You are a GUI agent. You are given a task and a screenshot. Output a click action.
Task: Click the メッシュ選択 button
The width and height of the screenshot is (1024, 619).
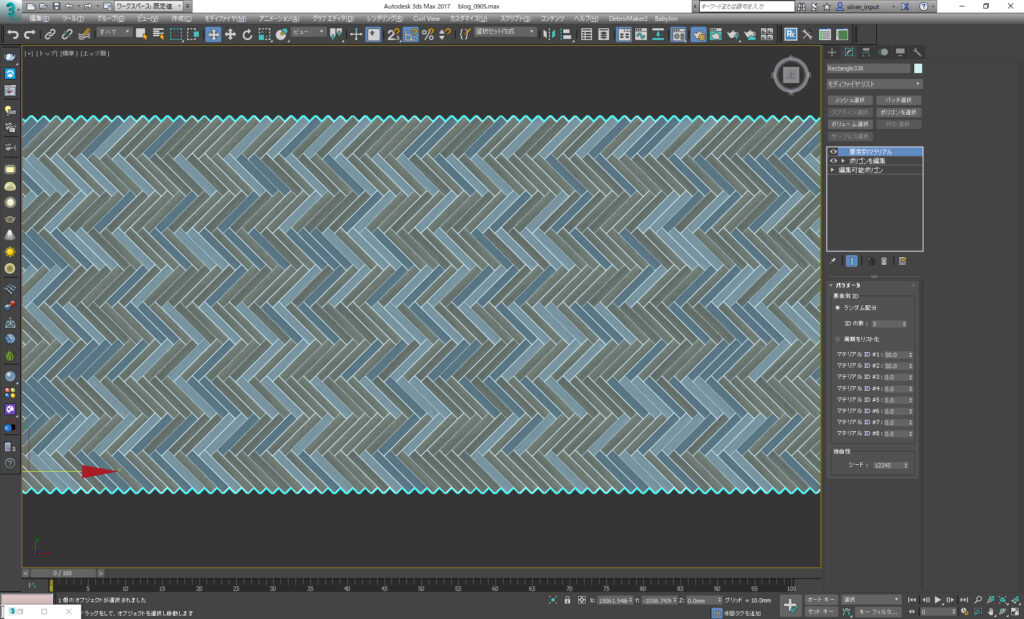[x=850, y=101]
